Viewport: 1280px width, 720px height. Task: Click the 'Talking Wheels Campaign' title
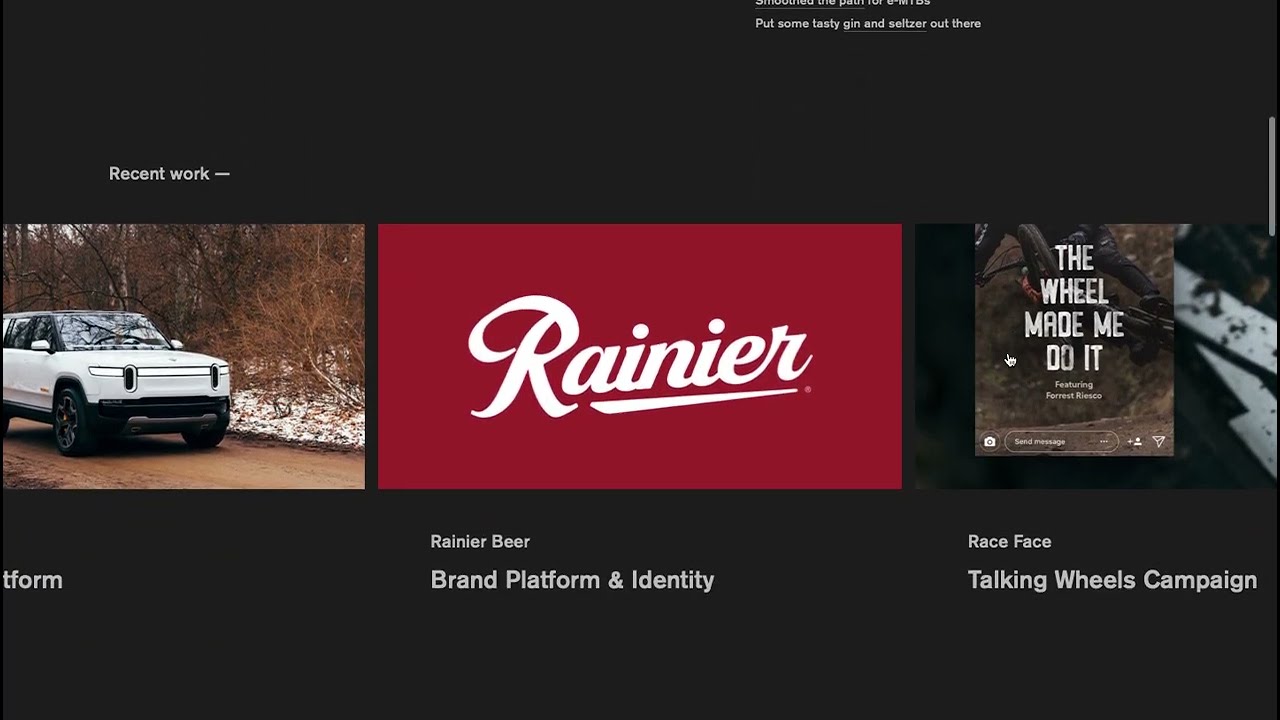click(x=1112, y=580)
